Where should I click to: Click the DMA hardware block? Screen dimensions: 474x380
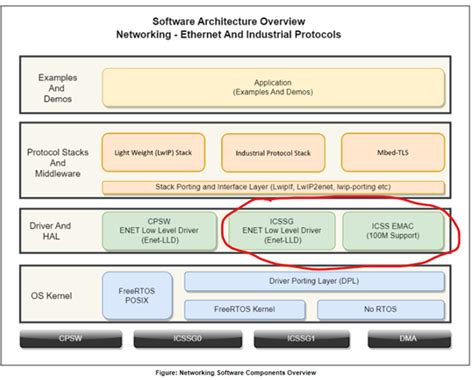coord(409,339)
